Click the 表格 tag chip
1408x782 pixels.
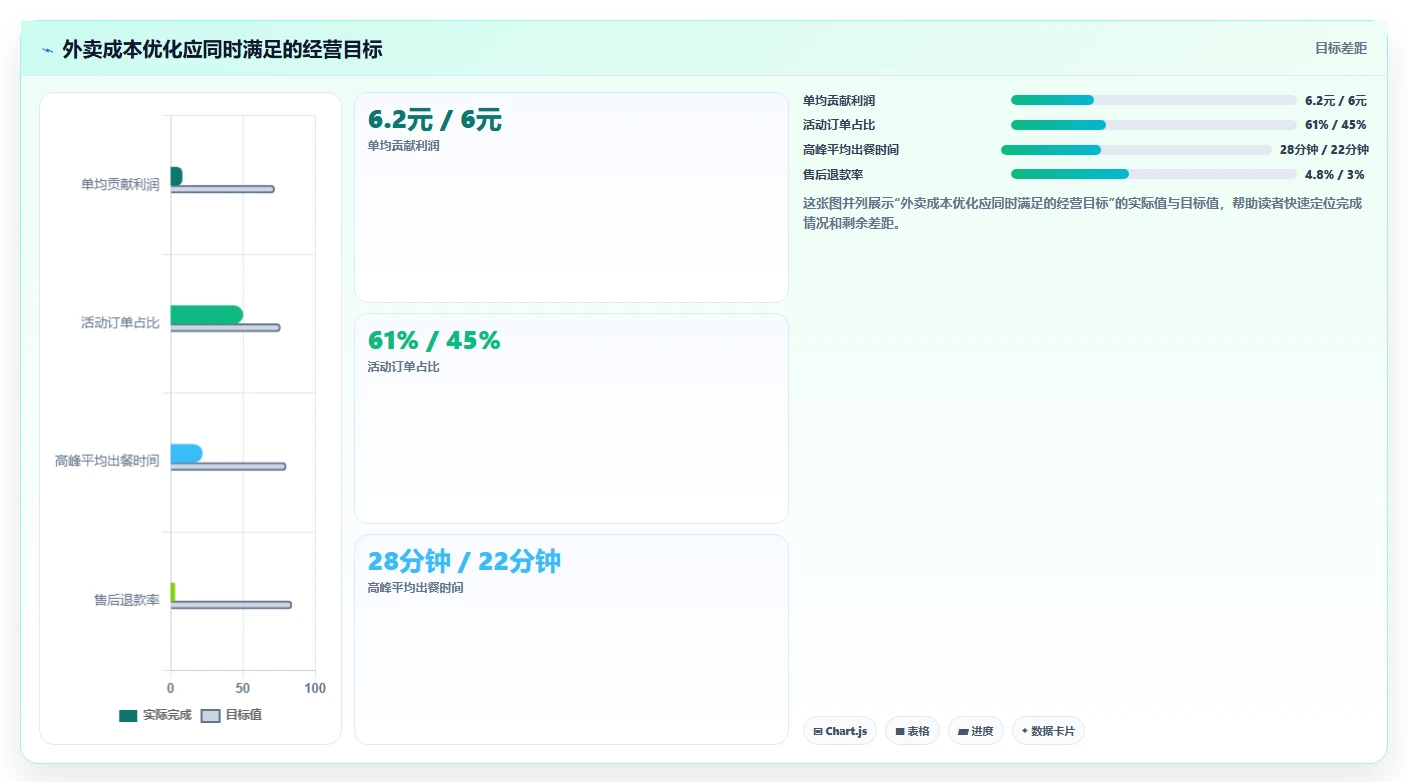pyautogui.click(x=912, y=731)
